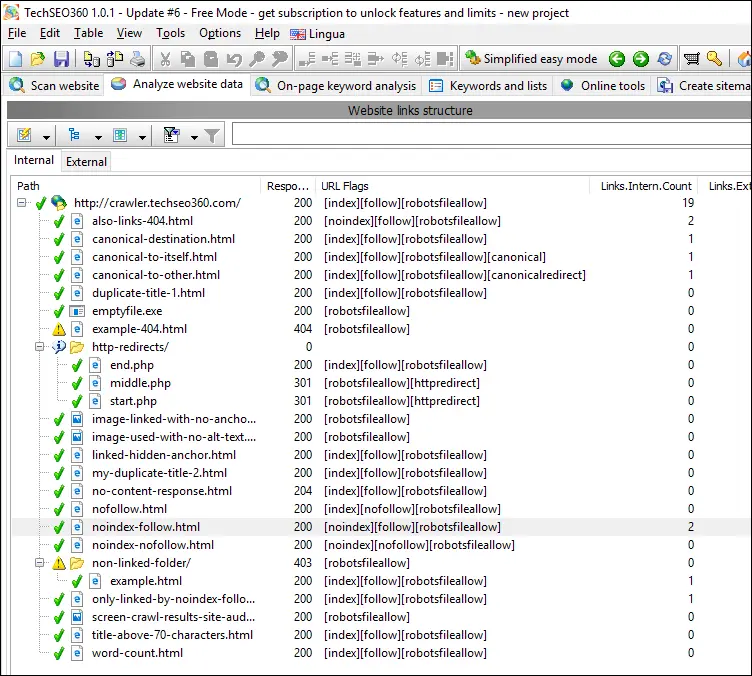Viewport: 752px width, 676px height.
Task: Click the Print icon in toolbar
Action: (x=137, y=60)
